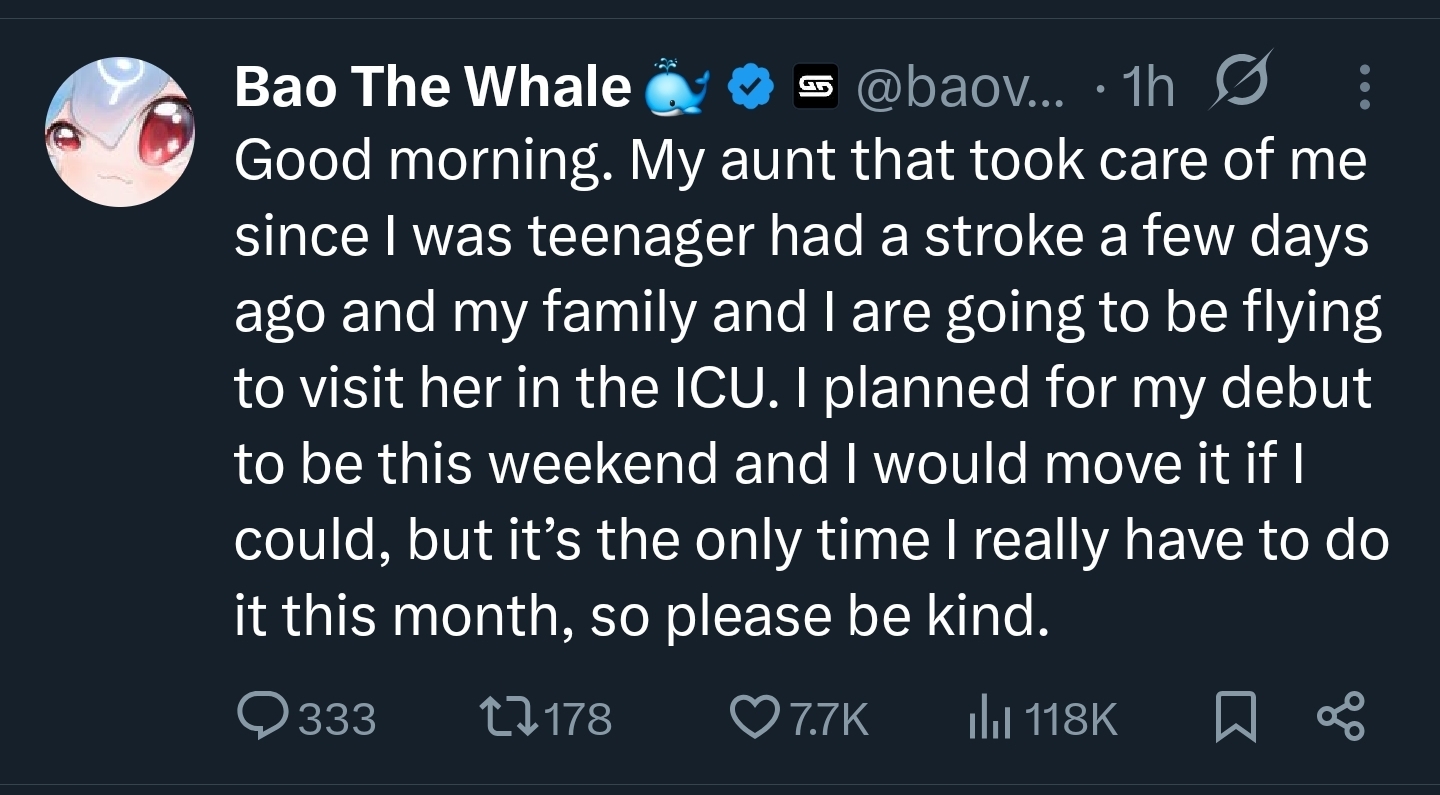Click the 333 replies count

338,719
